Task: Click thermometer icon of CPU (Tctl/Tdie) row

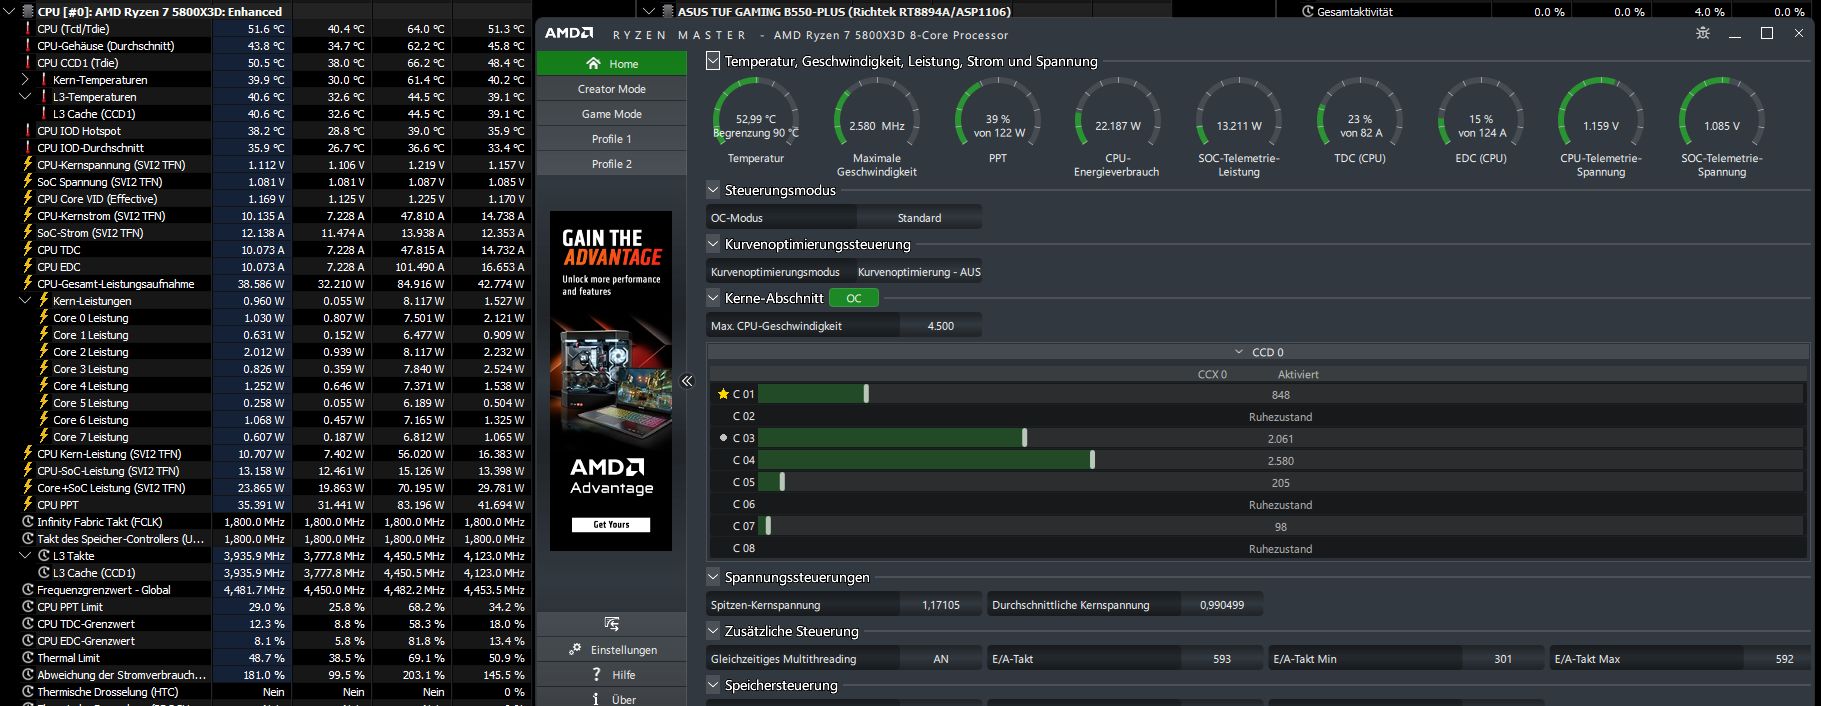Action: point(28,29)
